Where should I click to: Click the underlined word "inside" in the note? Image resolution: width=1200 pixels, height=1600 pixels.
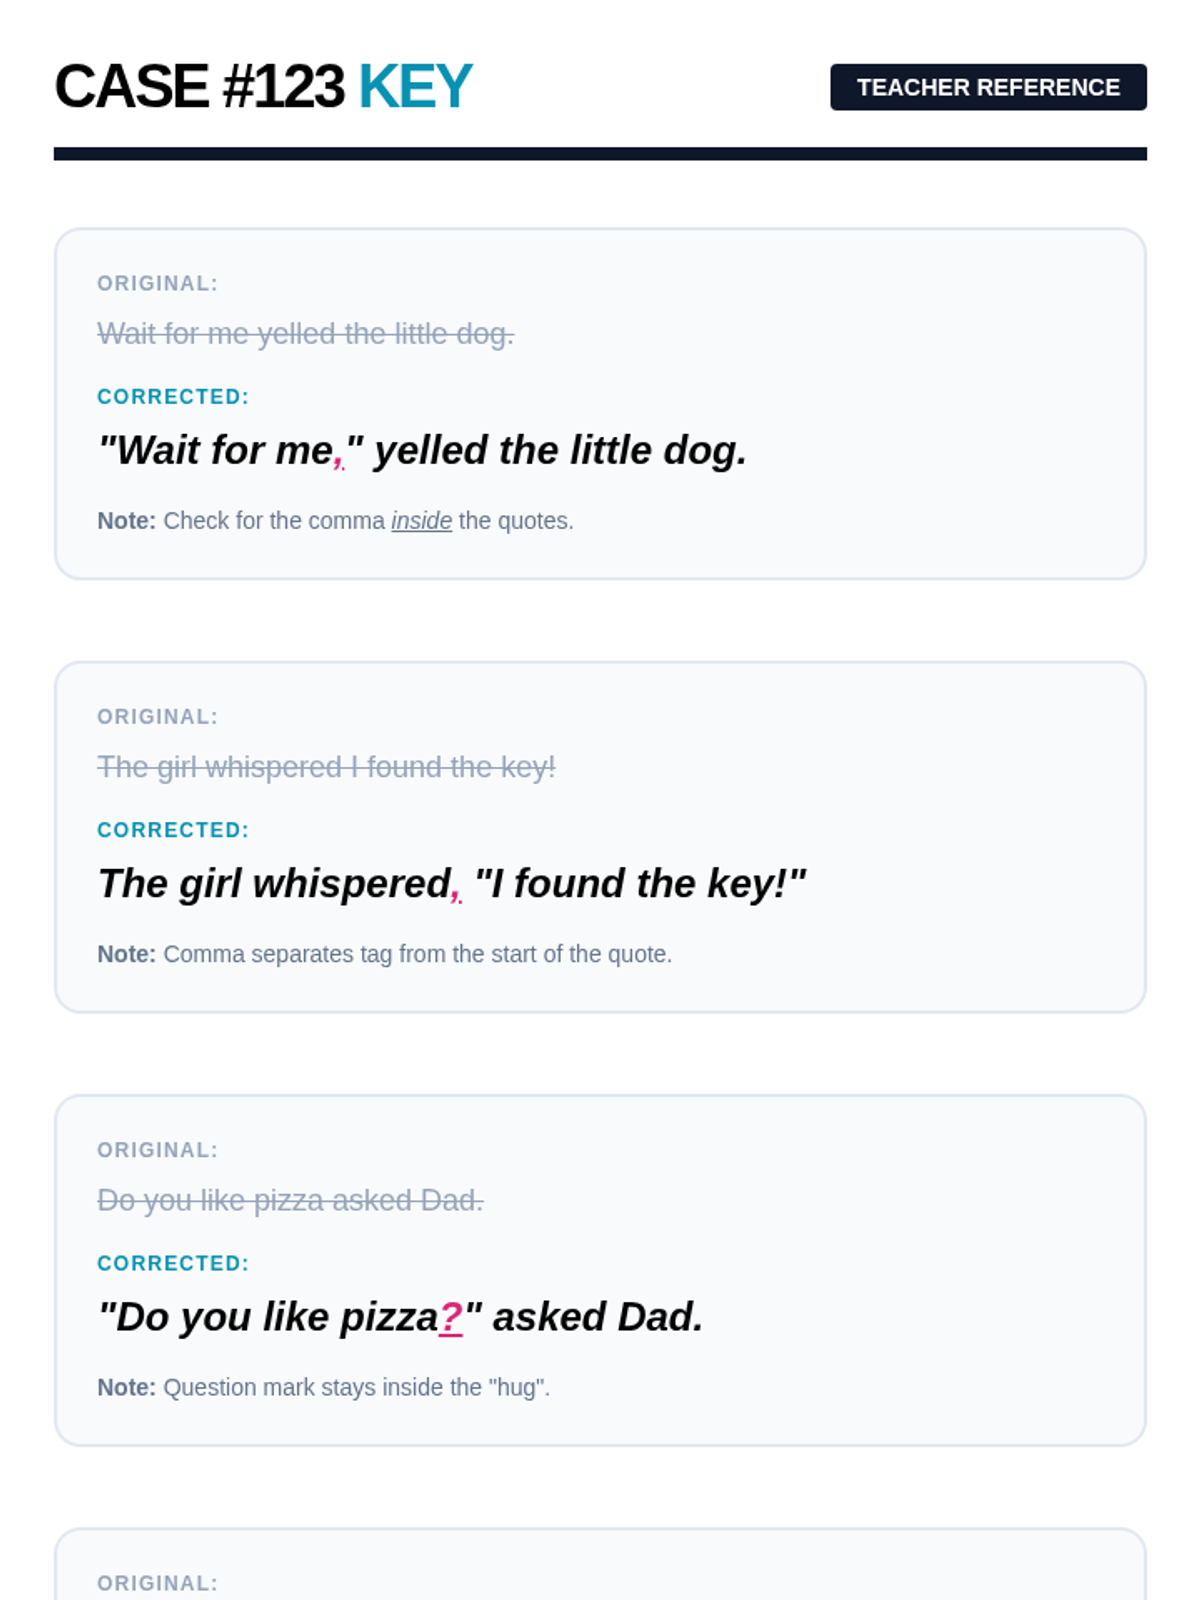click(x=421, y=521)
